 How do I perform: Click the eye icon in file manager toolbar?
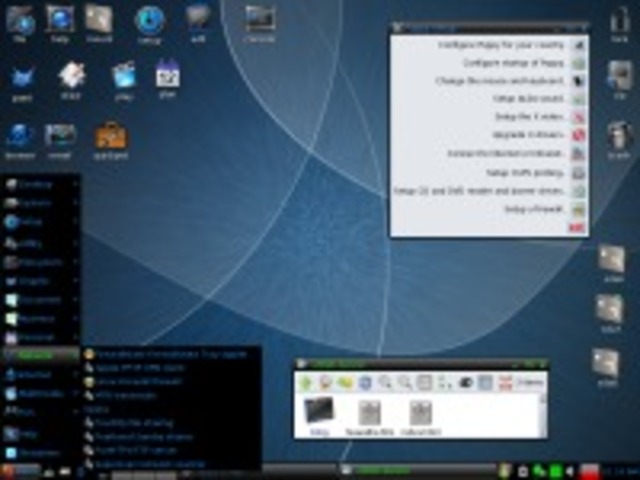point(466,383)
